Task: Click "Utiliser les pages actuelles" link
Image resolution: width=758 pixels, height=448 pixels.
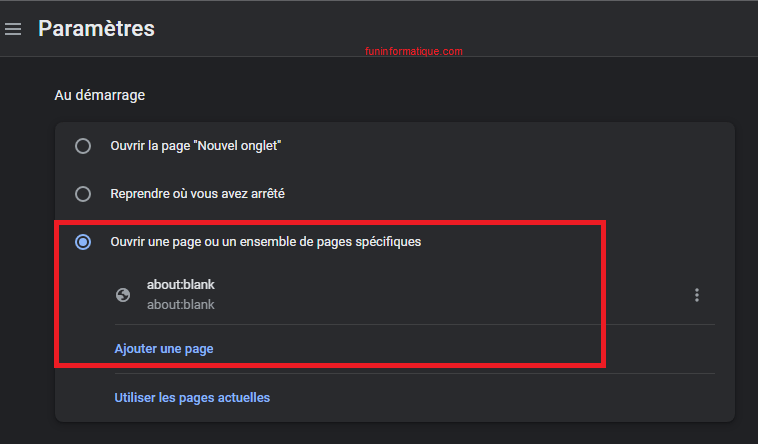Action: click(x=192, y=397)
